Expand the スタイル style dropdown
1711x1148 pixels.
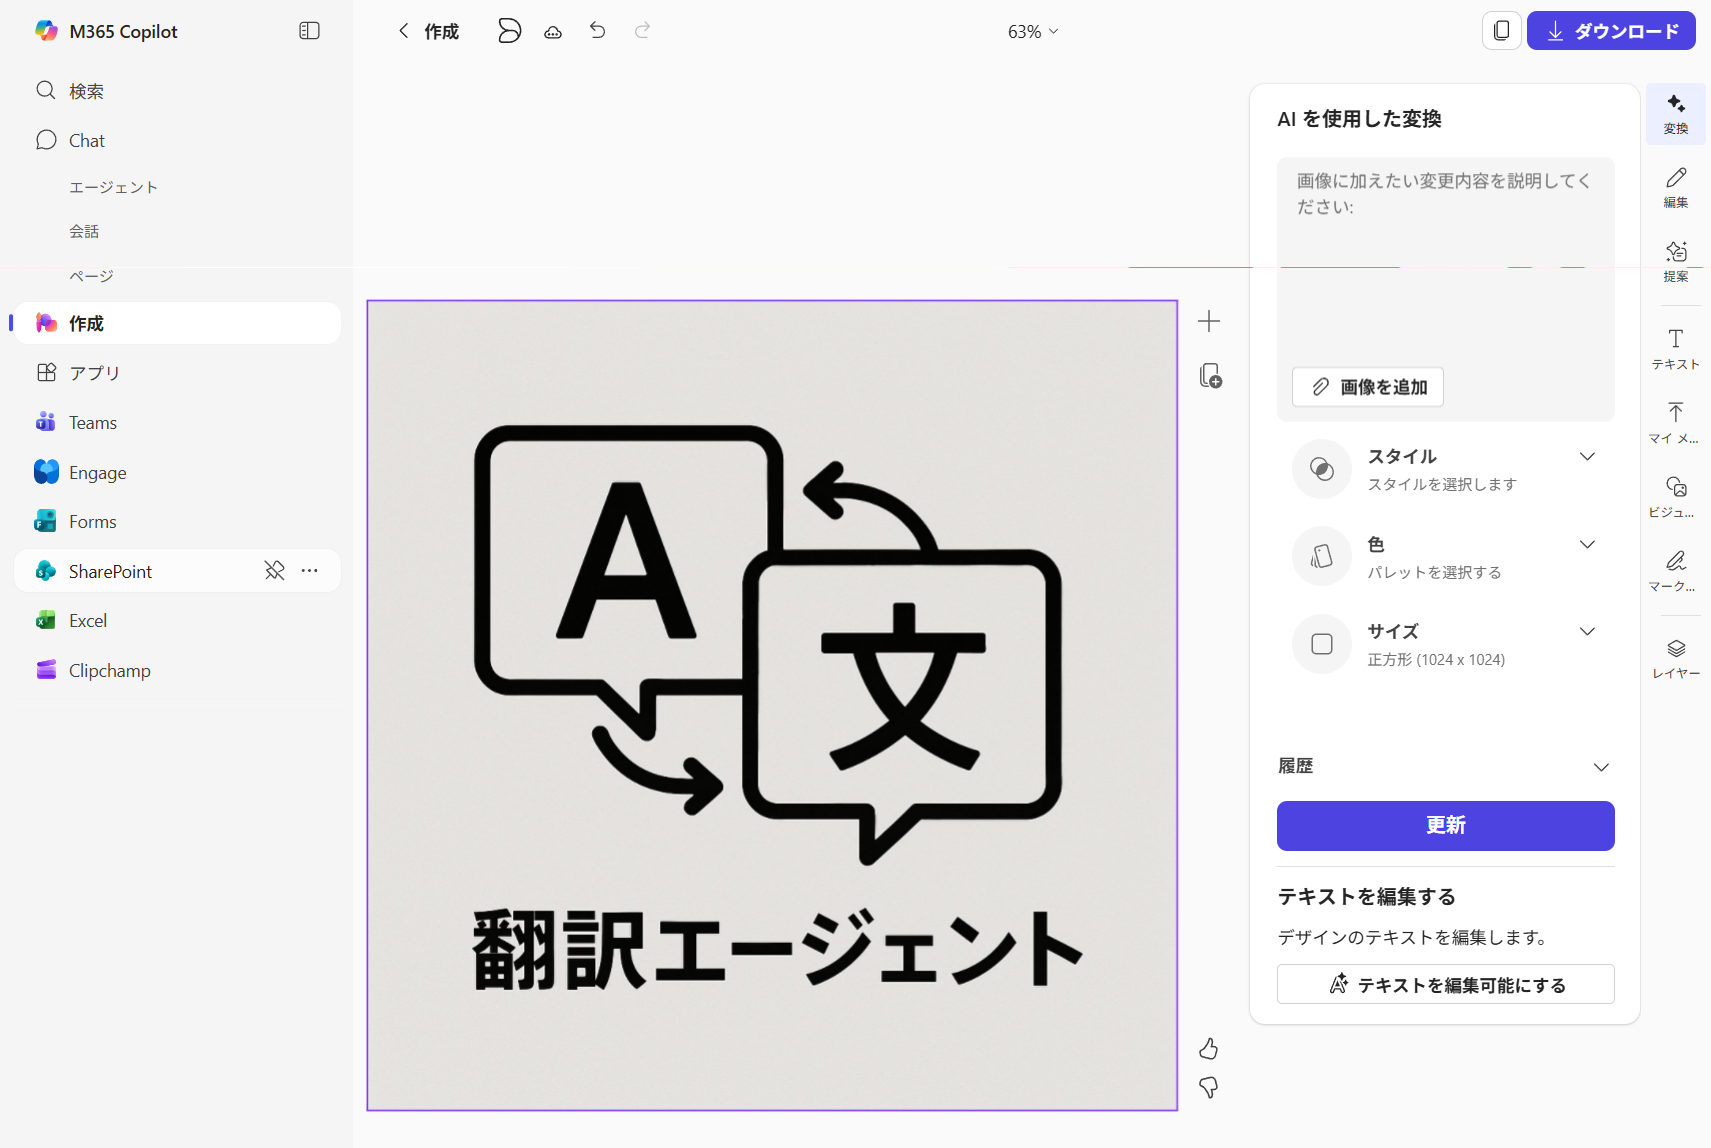1586,457
